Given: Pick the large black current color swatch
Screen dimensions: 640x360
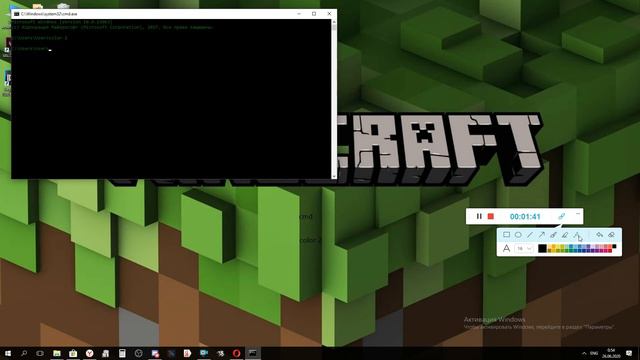Looking at the screenshot, I should pos(542,248).
